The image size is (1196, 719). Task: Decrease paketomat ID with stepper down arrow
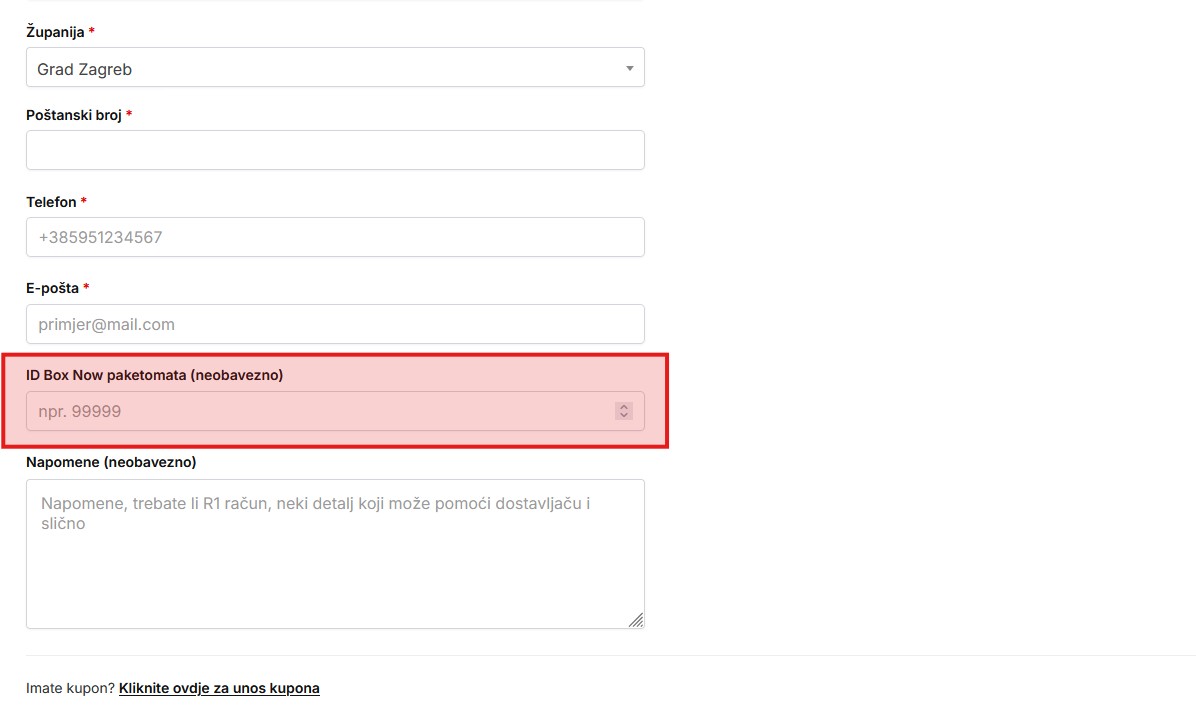click(624, 415)
